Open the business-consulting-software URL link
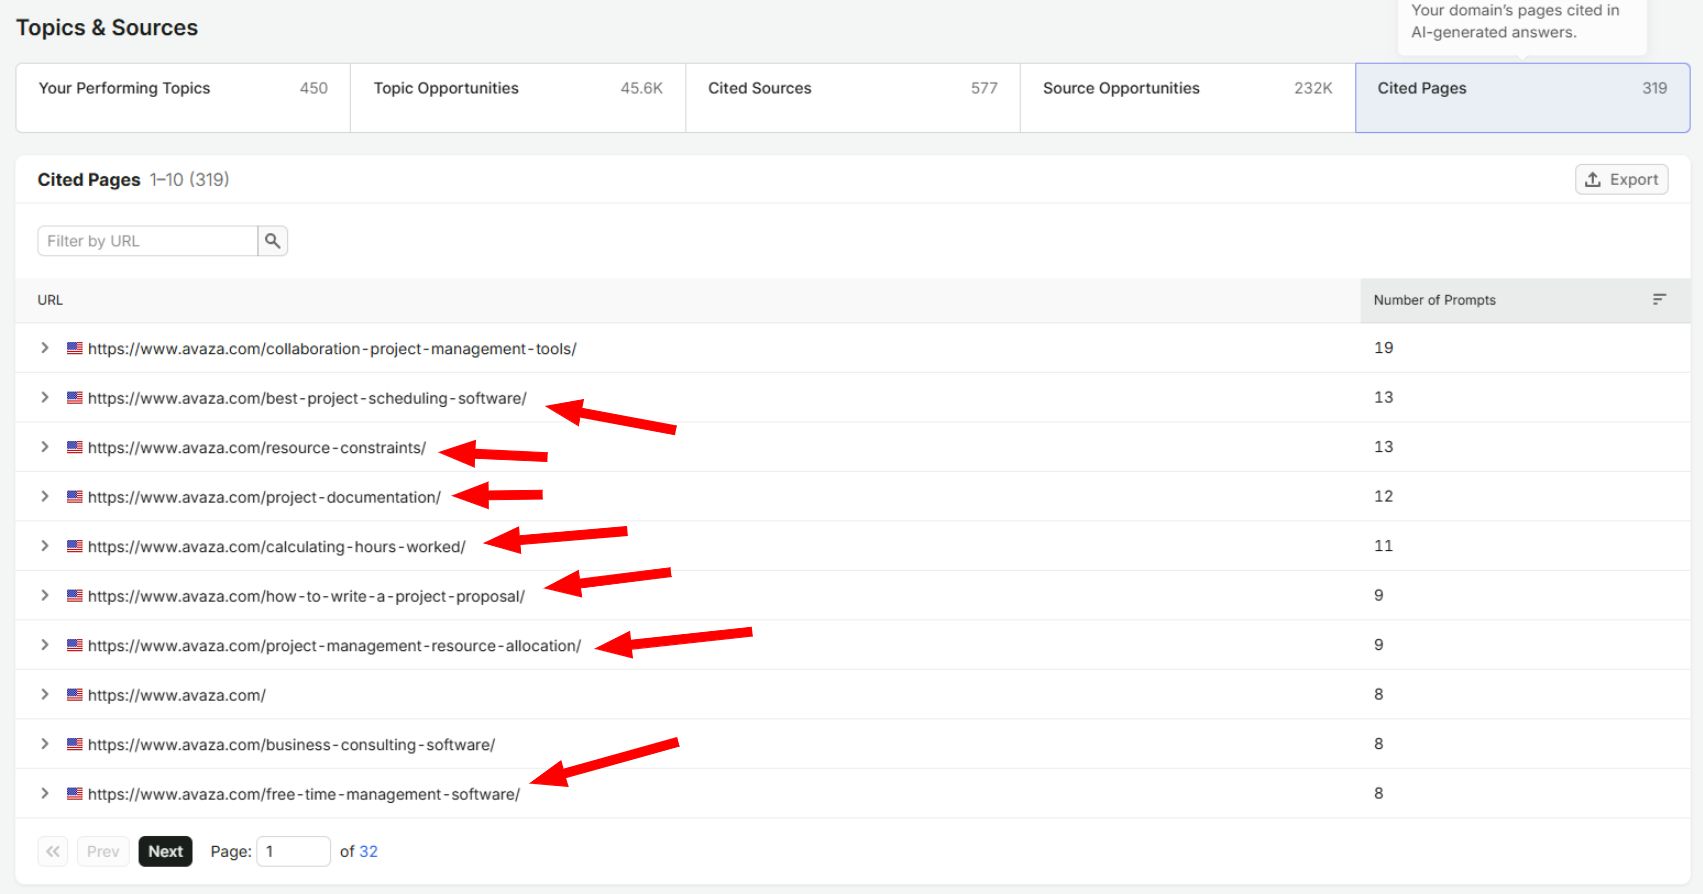Viewport: 1703px width, 894px height. tap(291, 745)
